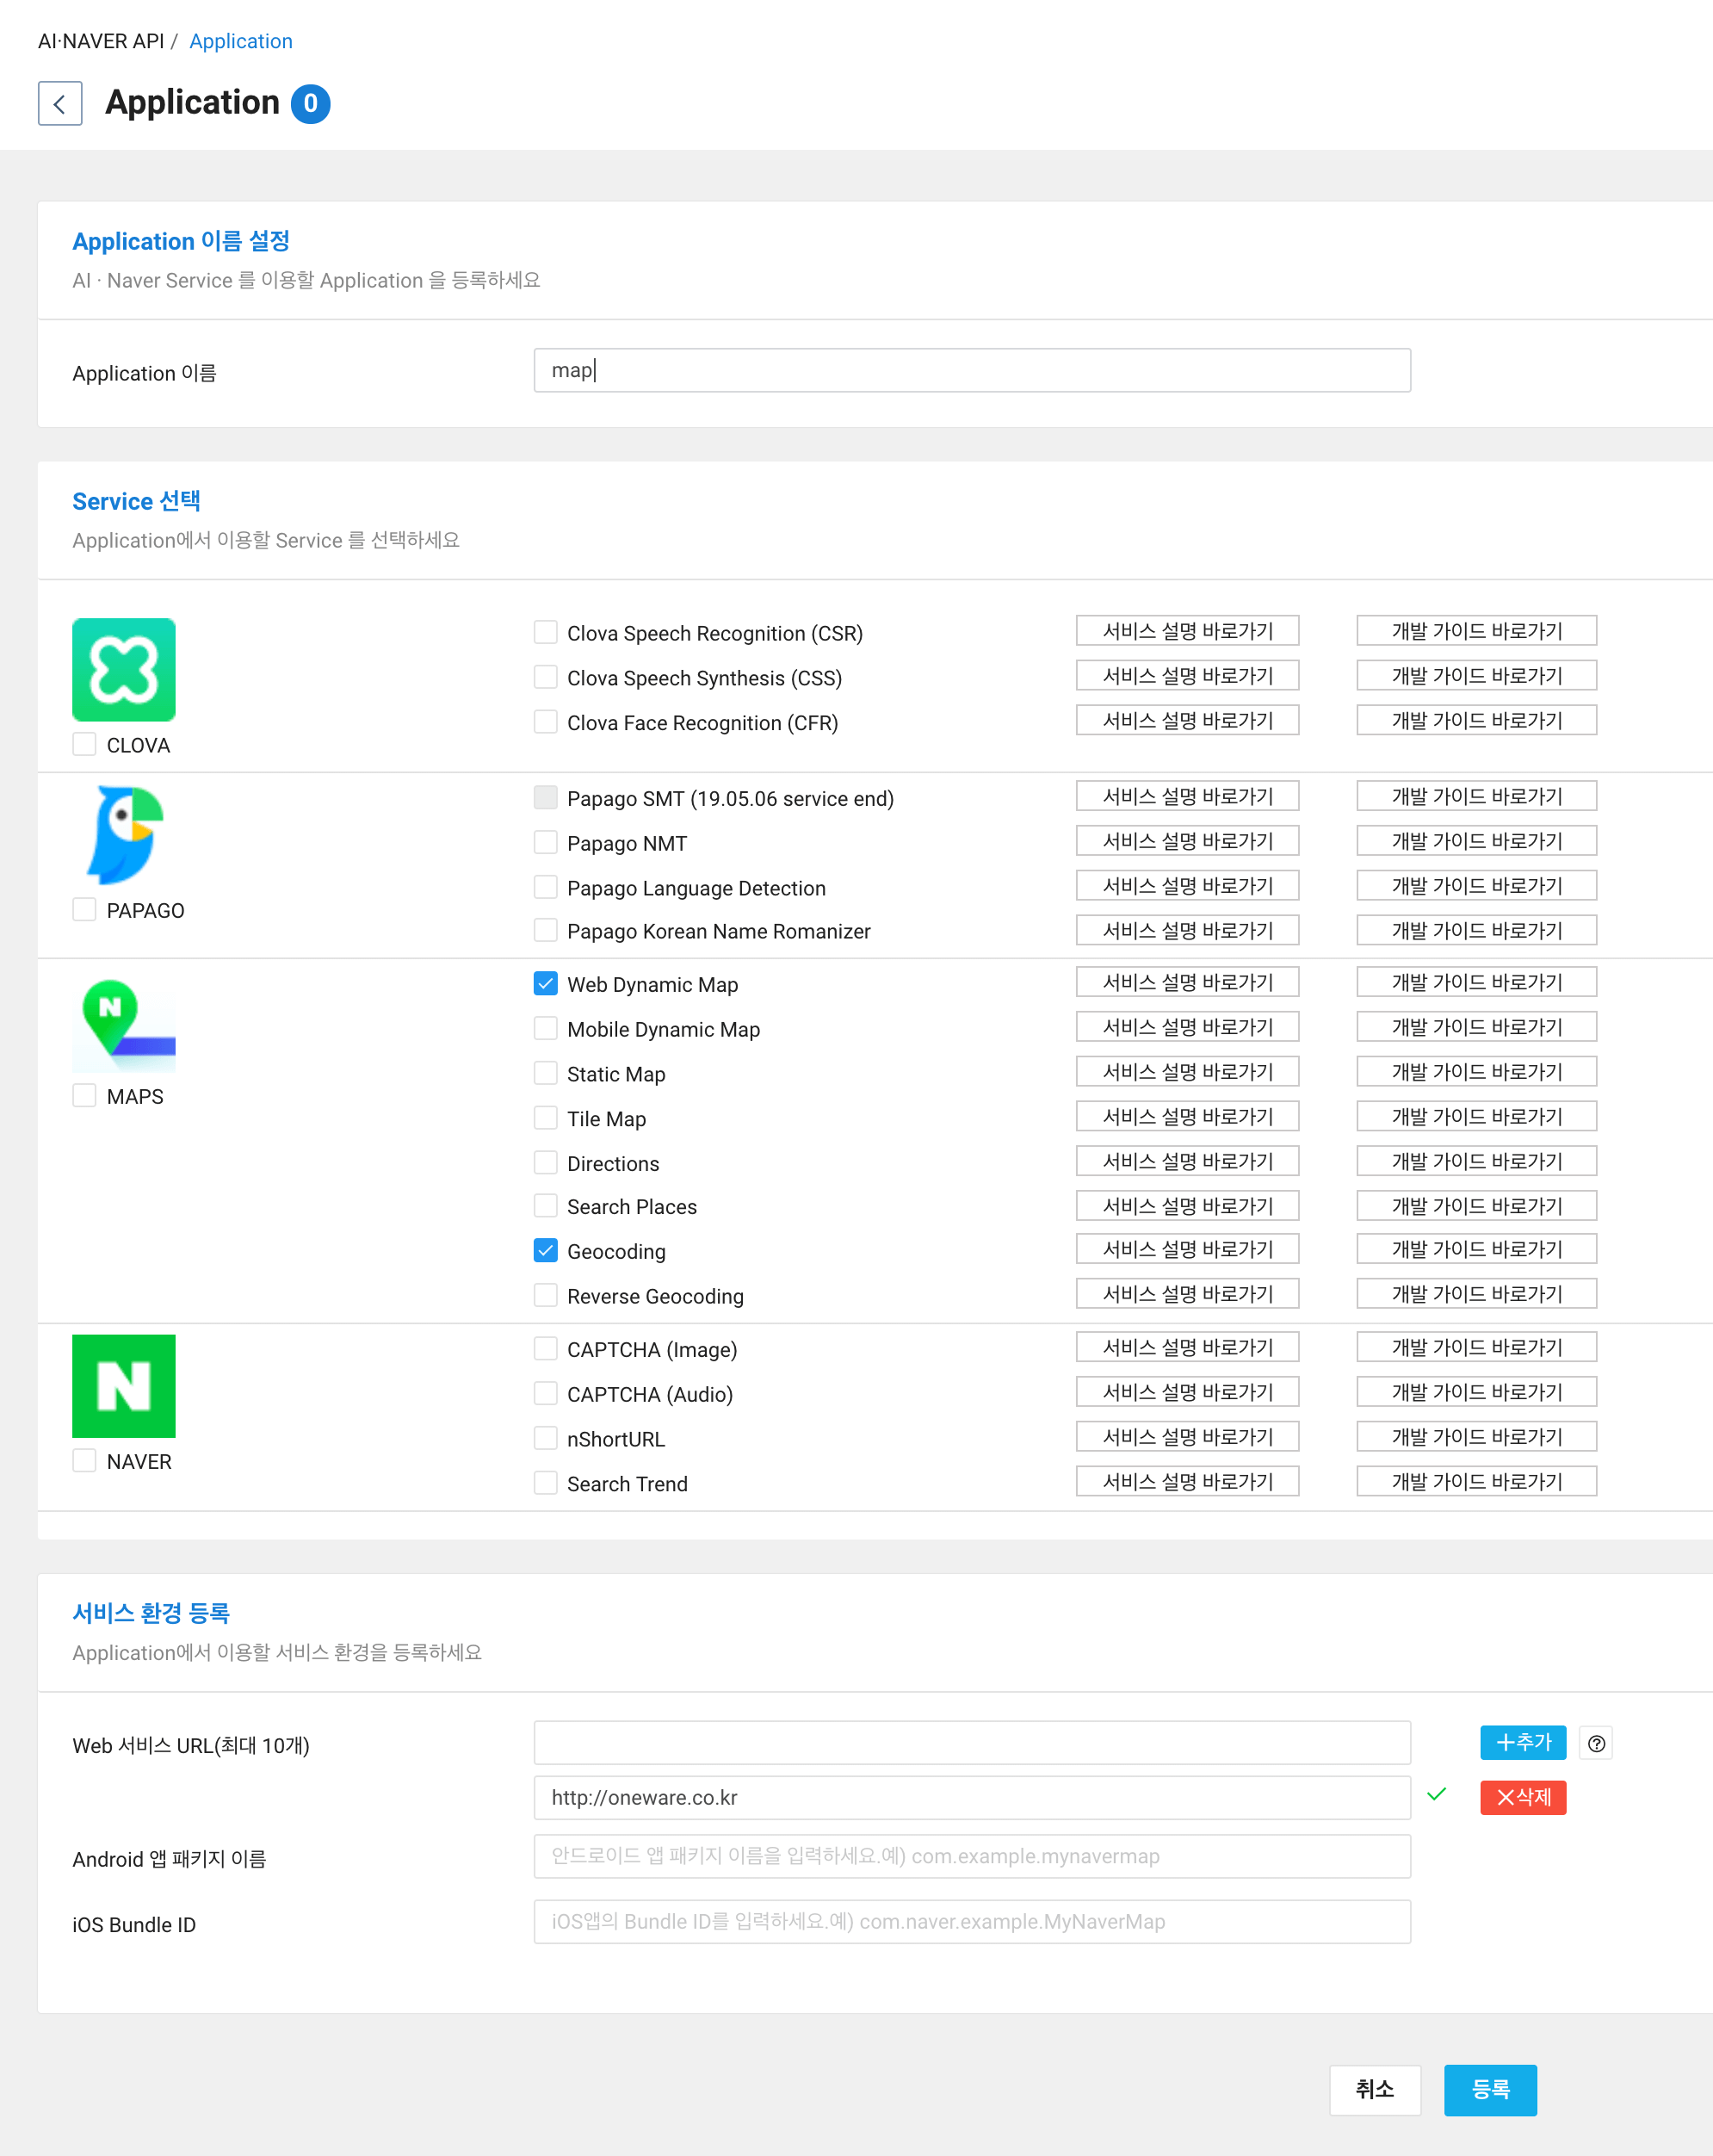Viewport: 1713px width, 2156px height.
Task: Open service description for Static Map
Action: tap(1187, 1072)
